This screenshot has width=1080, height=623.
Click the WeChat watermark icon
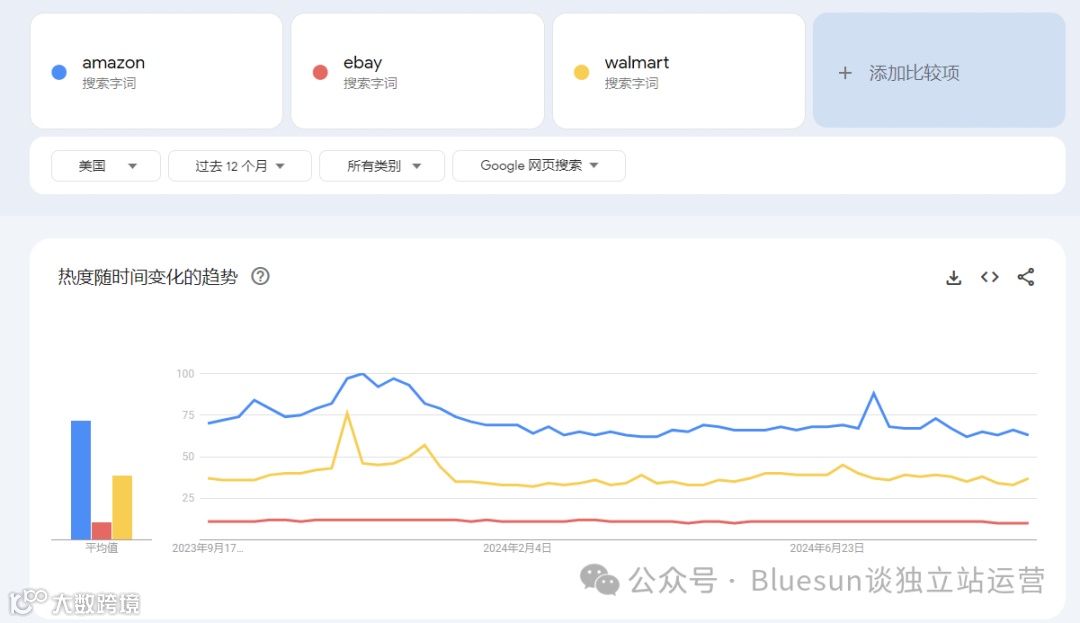point(600,580)
